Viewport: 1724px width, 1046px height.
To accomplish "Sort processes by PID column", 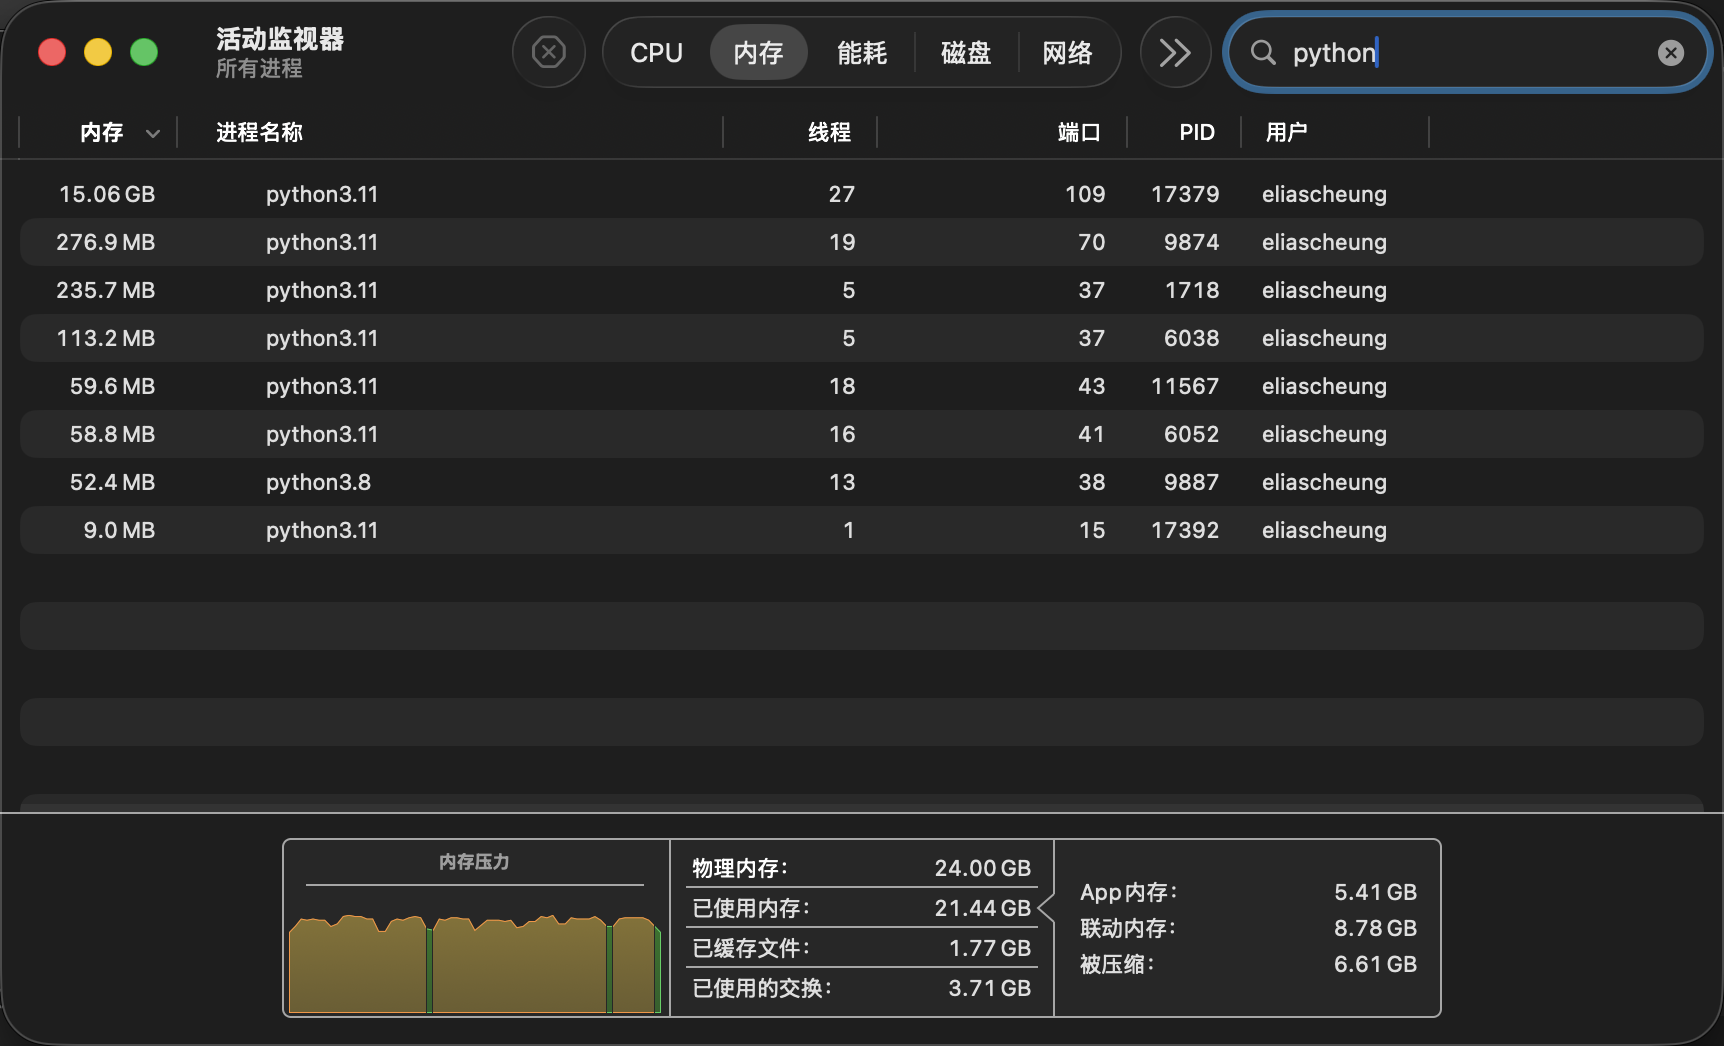I will pyautogui.click(x=1196, y=132).
